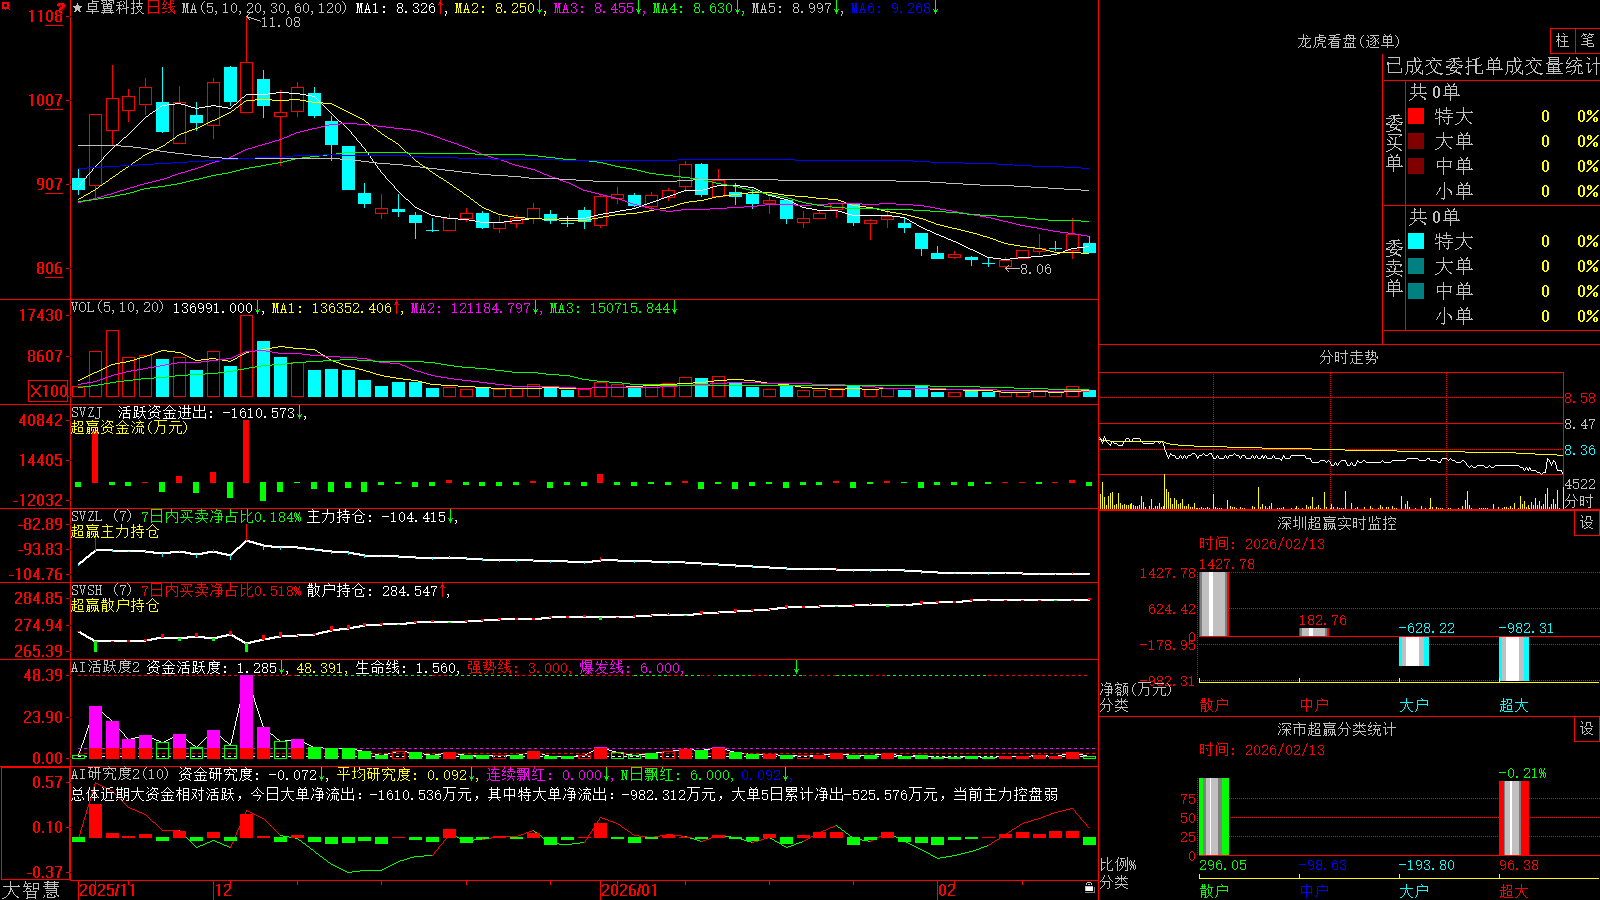Click the lock icon at timeline end

[x=1090, y=888]
